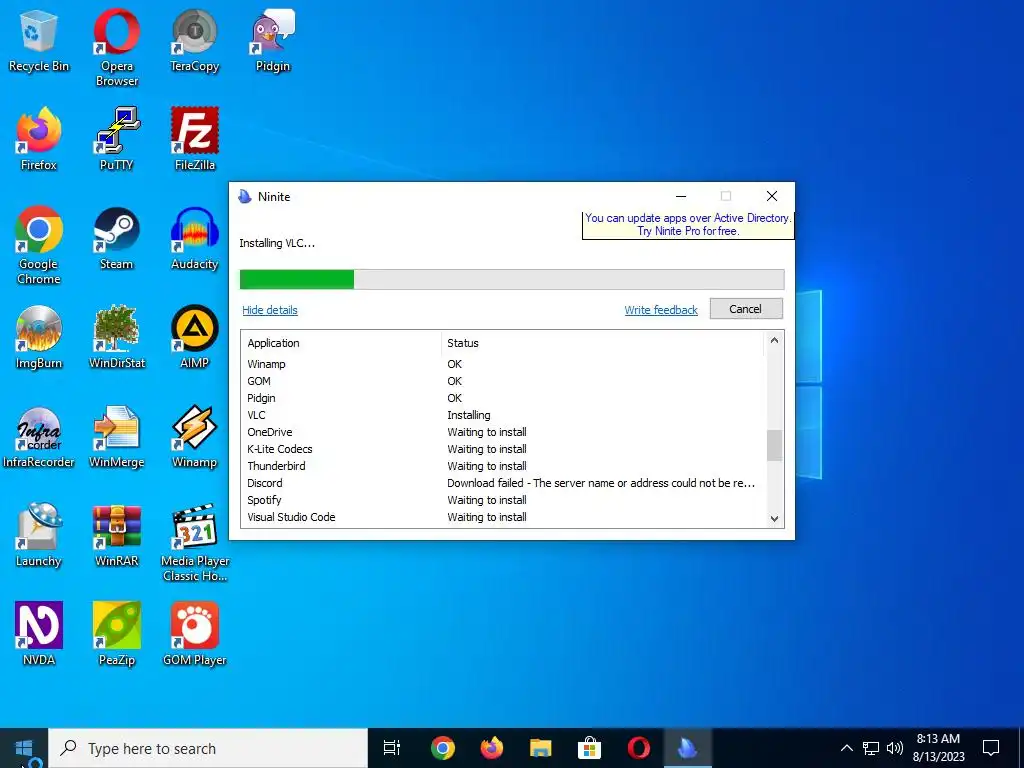The image size is (1024, 768).
Task: Select the GOM row in the list
Action: [503, 381]
